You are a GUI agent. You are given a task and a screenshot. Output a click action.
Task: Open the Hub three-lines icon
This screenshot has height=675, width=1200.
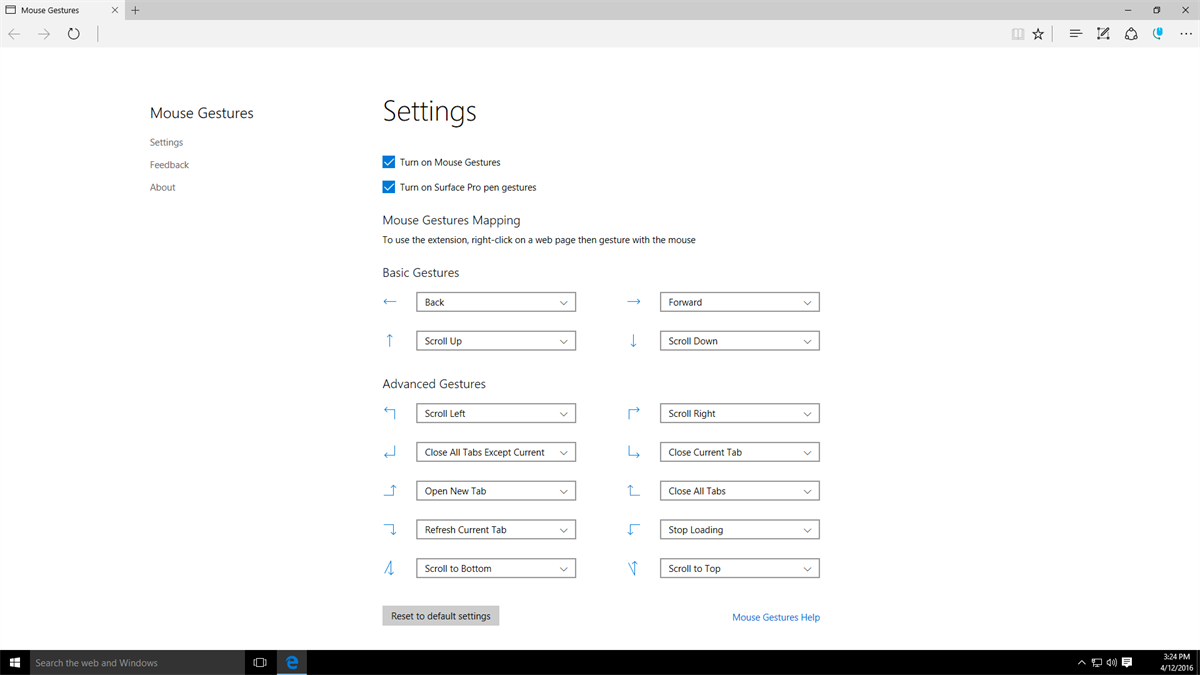click(1076, 34)
